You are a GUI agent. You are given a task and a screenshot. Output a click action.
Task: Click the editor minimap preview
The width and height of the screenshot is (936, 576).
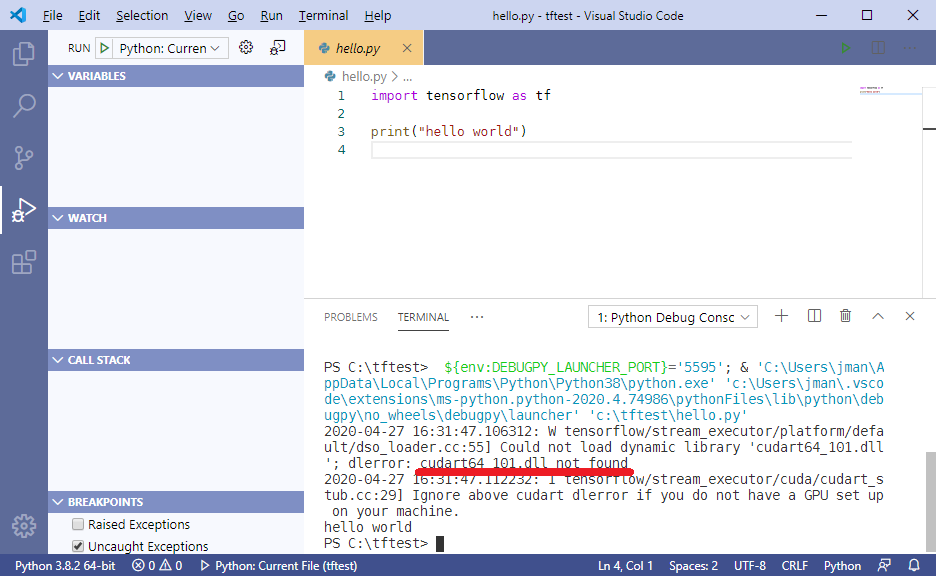pyautogui.click(x=872, y=90)
